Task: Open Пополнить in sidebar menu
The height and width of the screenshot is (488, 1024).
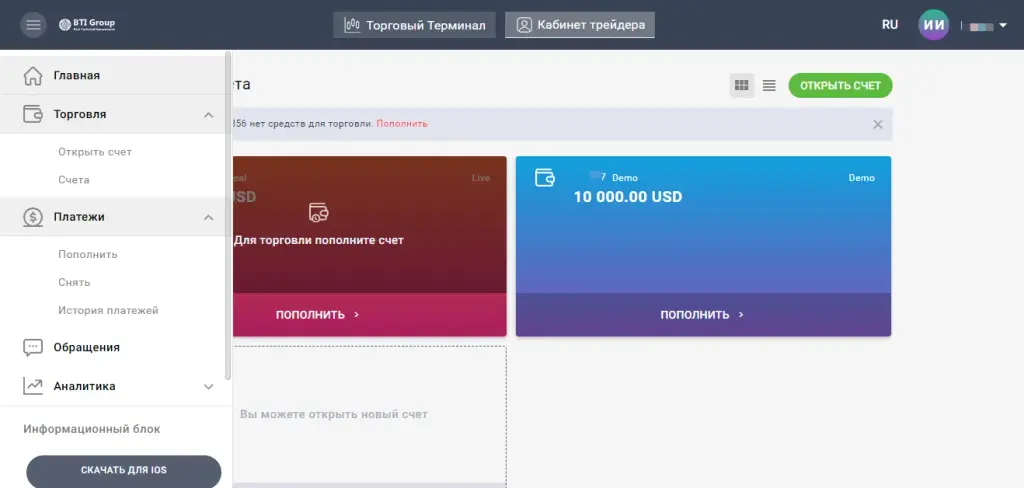Action: [x=88, y=254]
